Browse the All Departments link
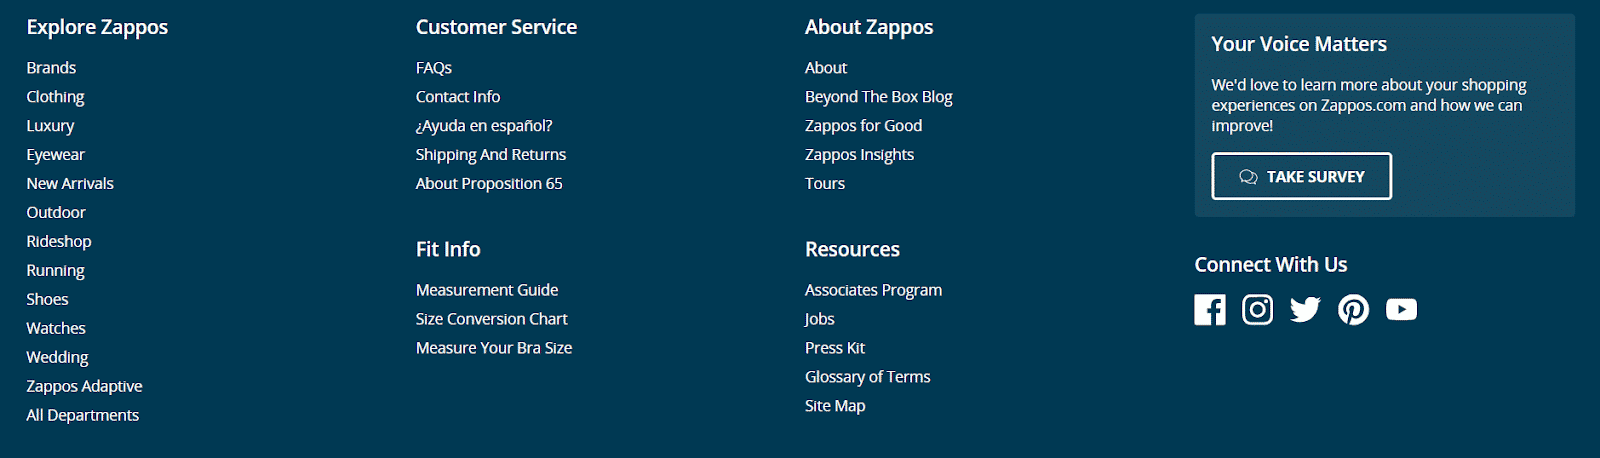The width and height of the screenshot is (1600, 458). pos(82,416)
